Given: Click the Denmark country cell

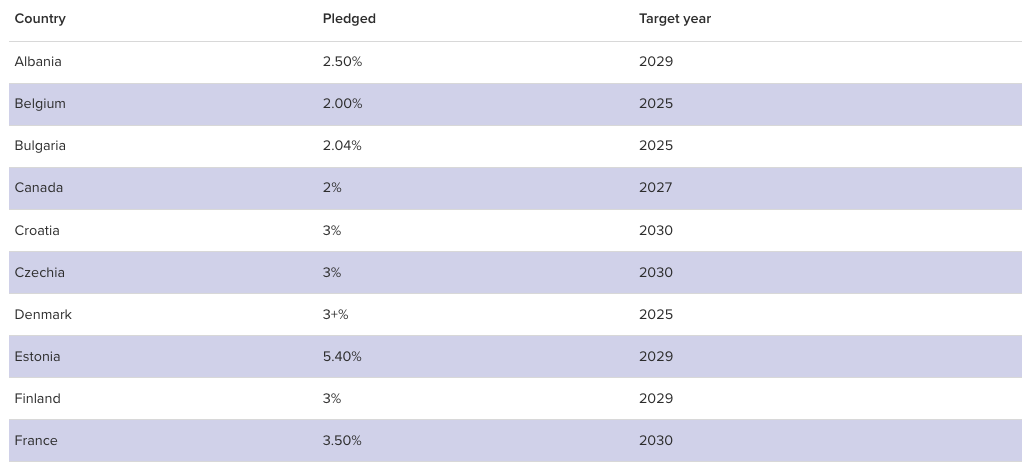Looking at the screenshot, I should pos(43,315).
